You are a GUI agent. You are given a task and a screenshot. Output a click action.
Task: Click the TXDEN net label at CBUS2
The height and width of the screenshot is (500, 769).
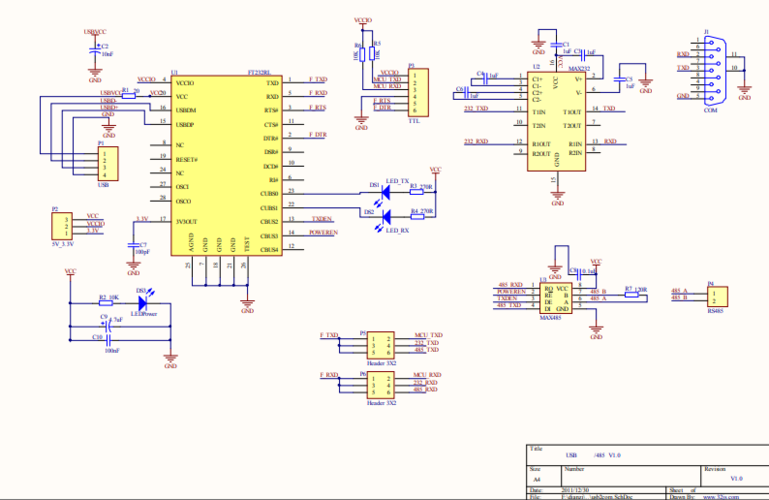(322, 218)
